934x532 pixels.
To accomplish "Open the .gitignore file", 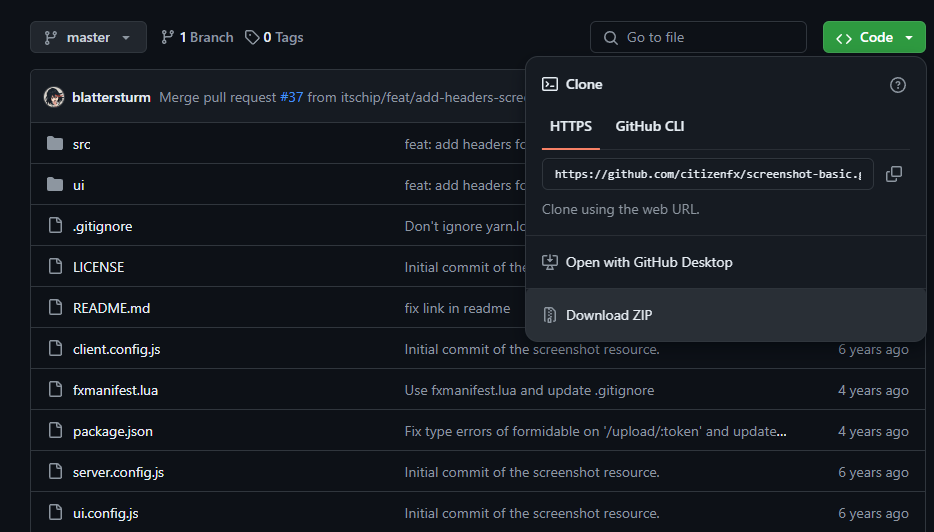I will tap(102, 226).
